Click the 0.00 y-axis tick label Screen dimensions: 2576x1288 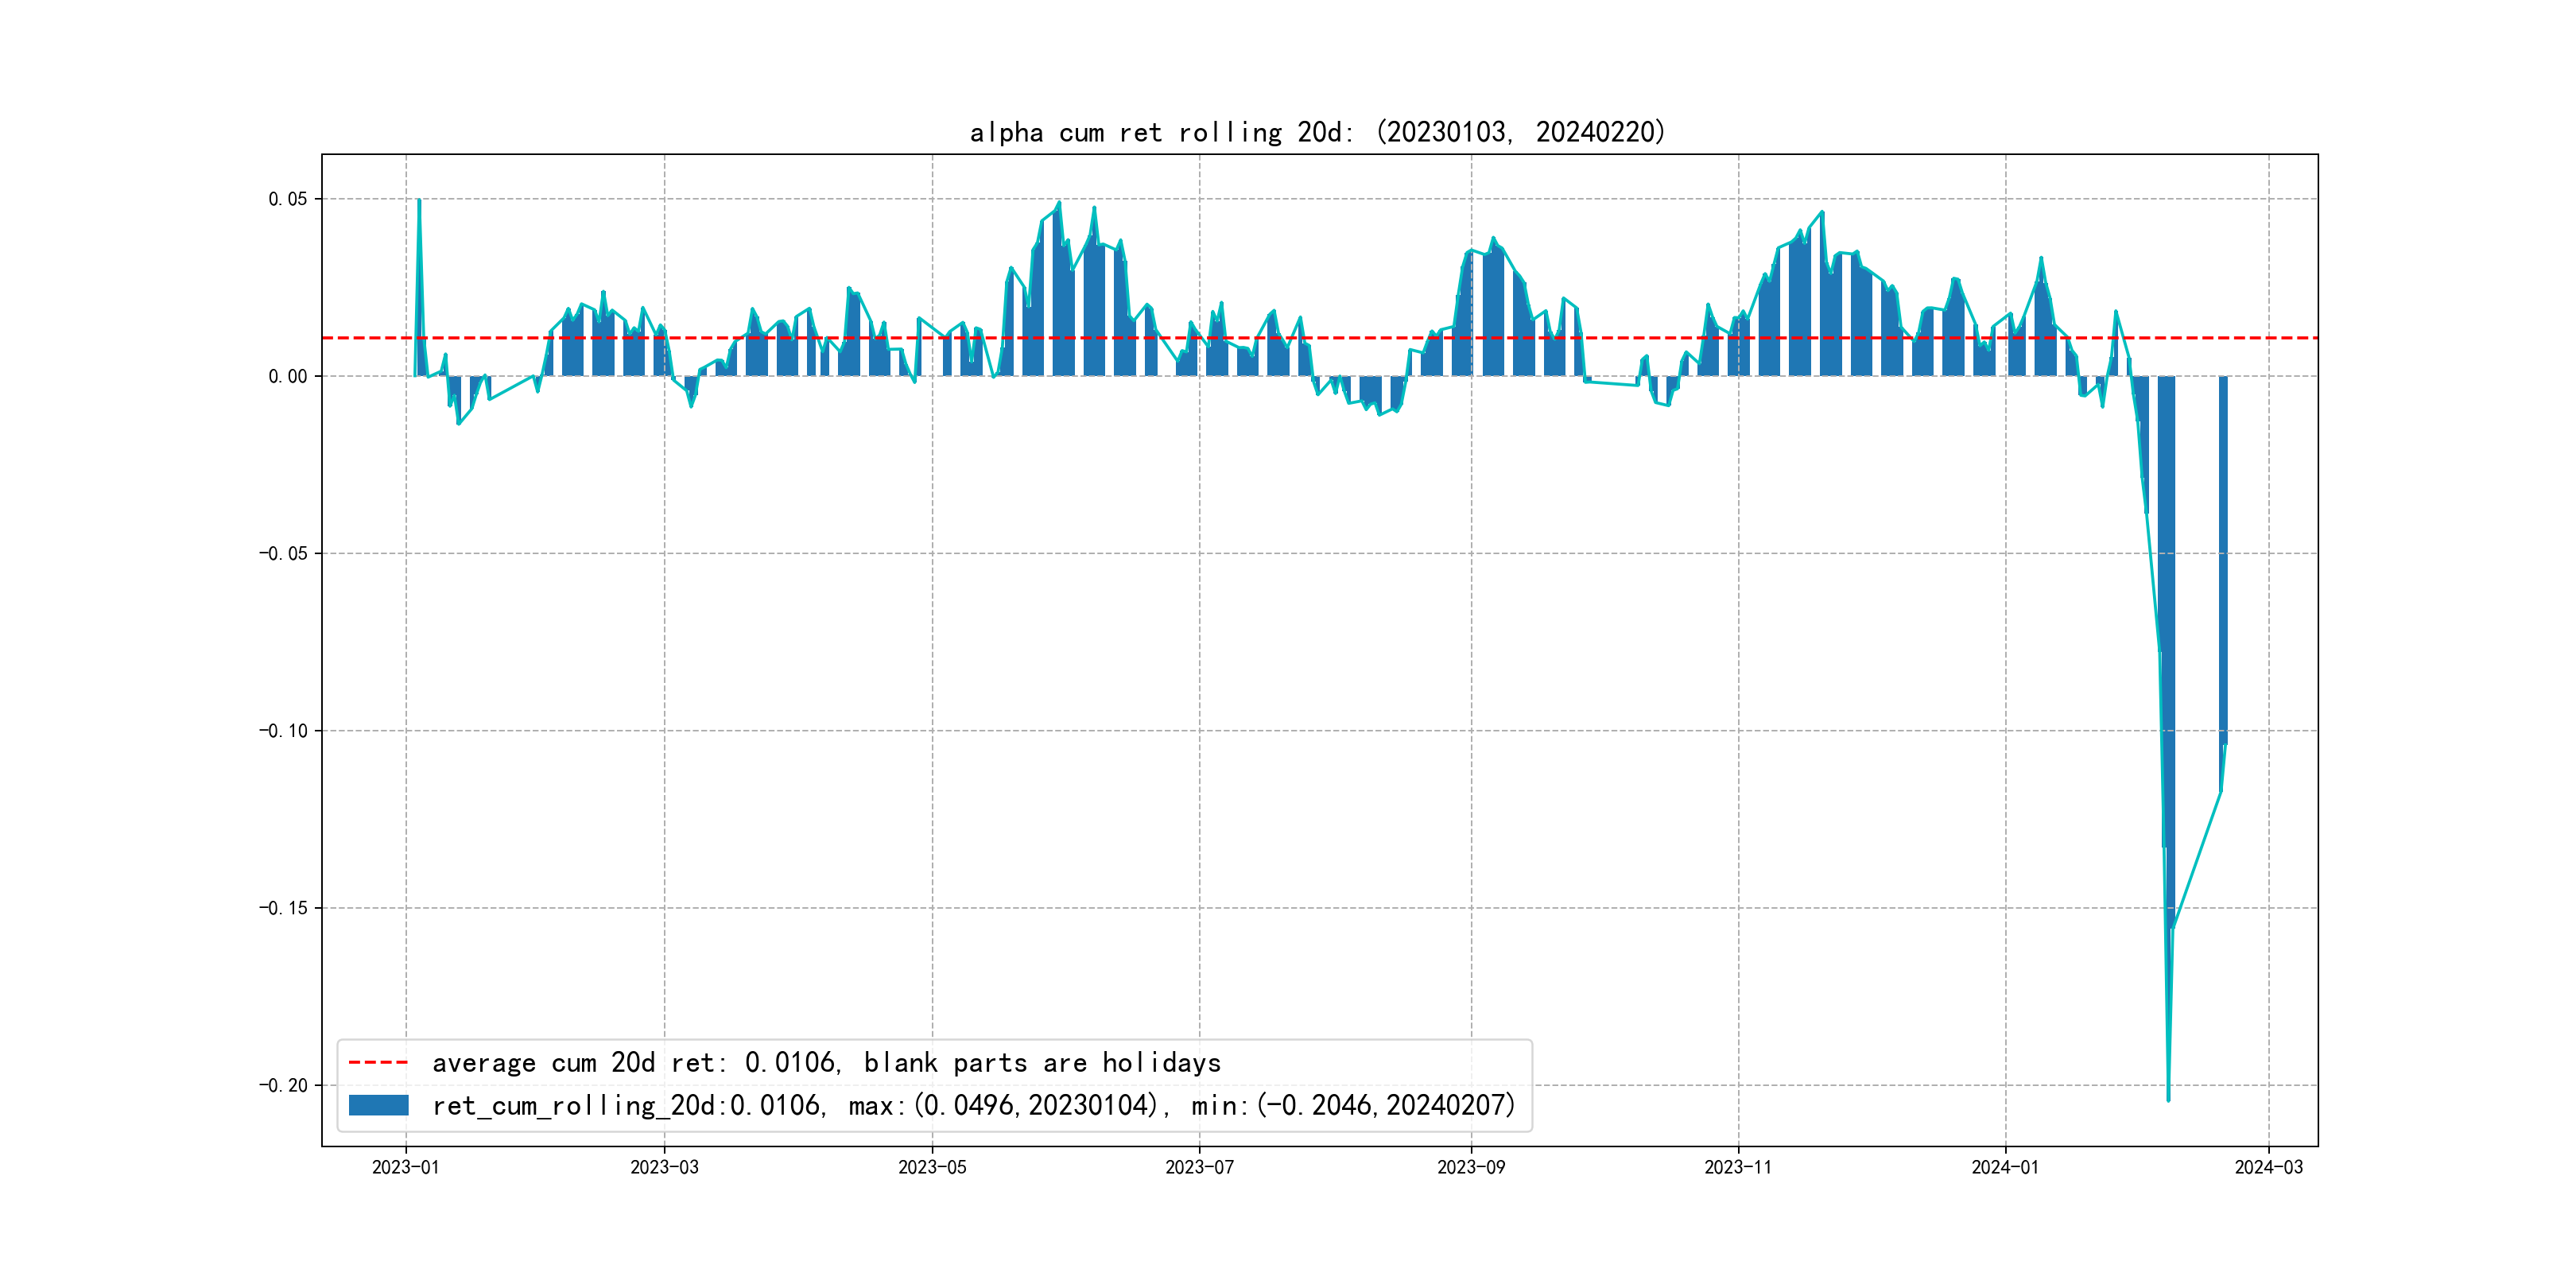pos(288,376)
